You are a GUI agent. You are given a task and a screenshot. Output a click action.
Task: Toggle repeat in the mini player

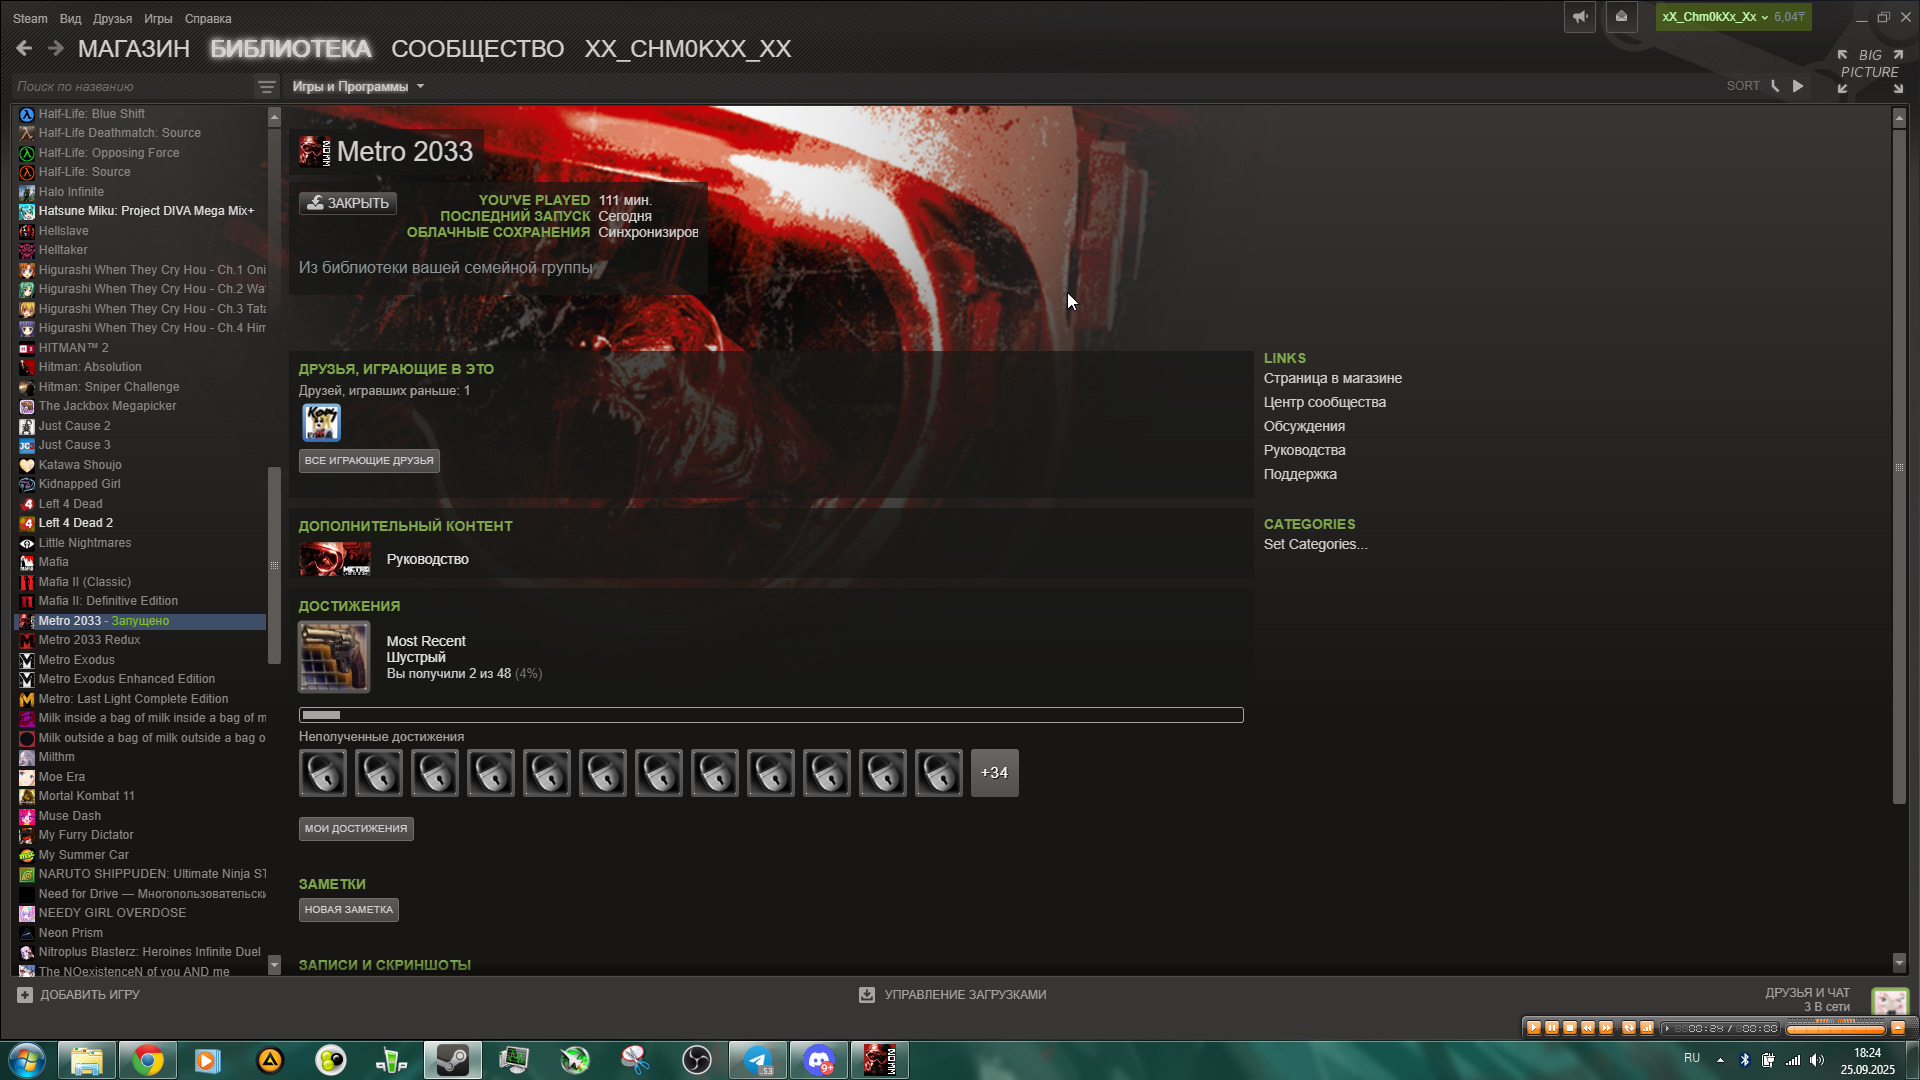point(1628,1028)
